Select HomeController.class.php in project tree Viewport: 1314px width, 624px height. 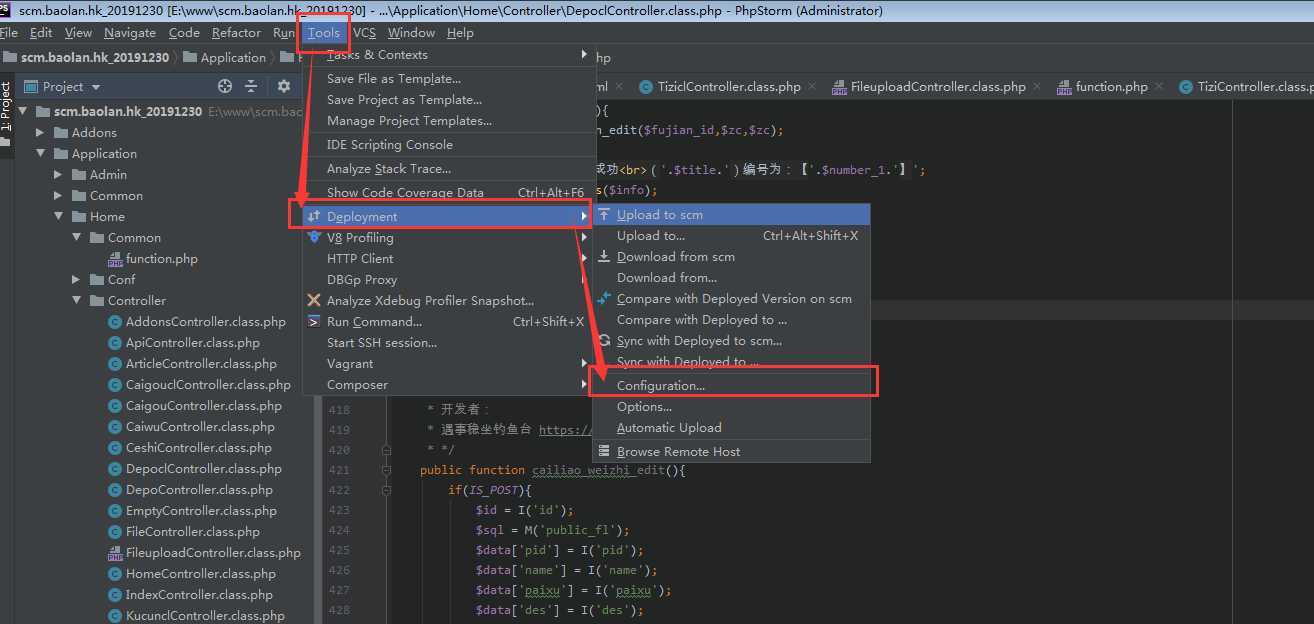tap(201, 574)
